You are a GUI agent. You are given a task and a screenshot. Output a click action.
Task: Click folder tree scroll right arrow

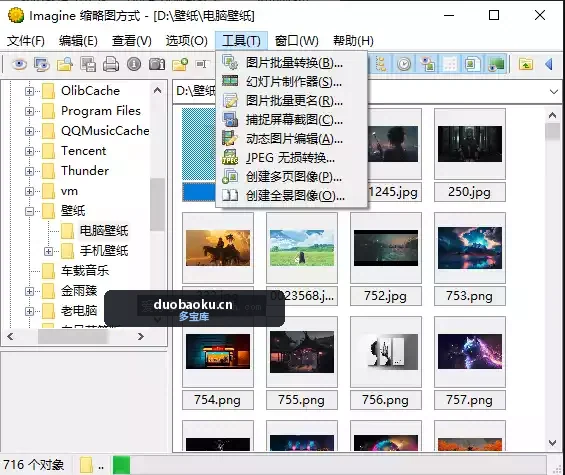(141, 337)
